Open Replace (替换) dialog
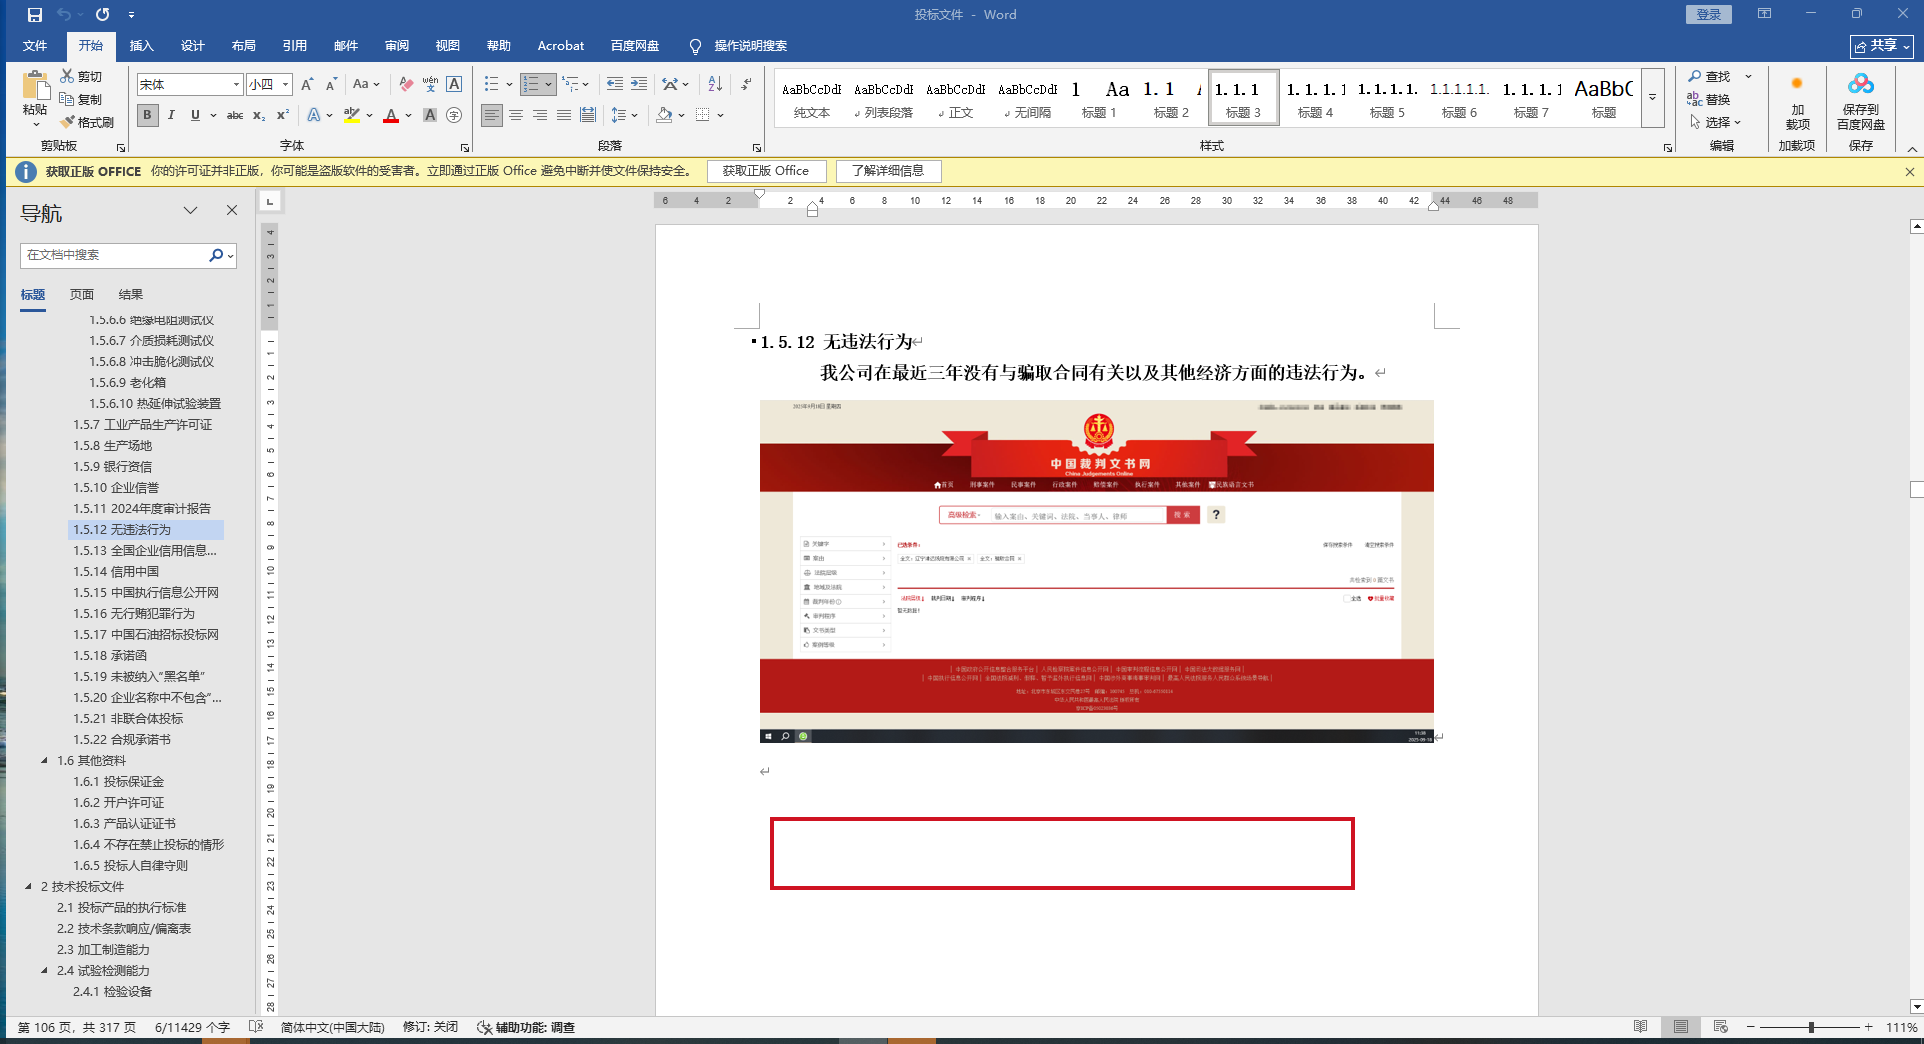Screen dimensions: 1924x1044 pos(1710,99)
